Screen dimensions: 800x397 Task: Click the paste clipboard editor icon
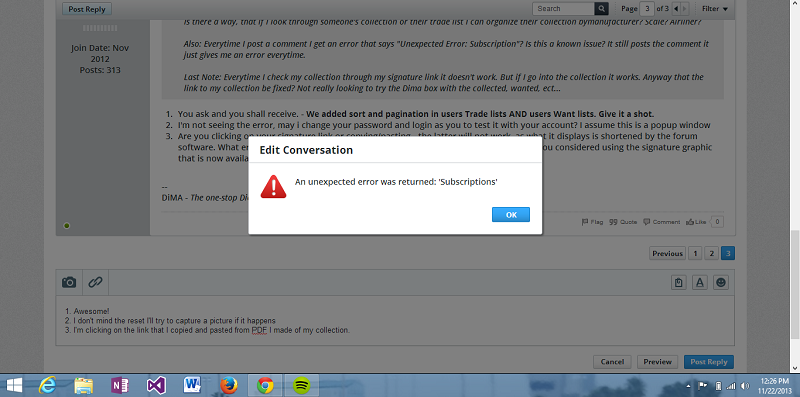pos(678,282)
